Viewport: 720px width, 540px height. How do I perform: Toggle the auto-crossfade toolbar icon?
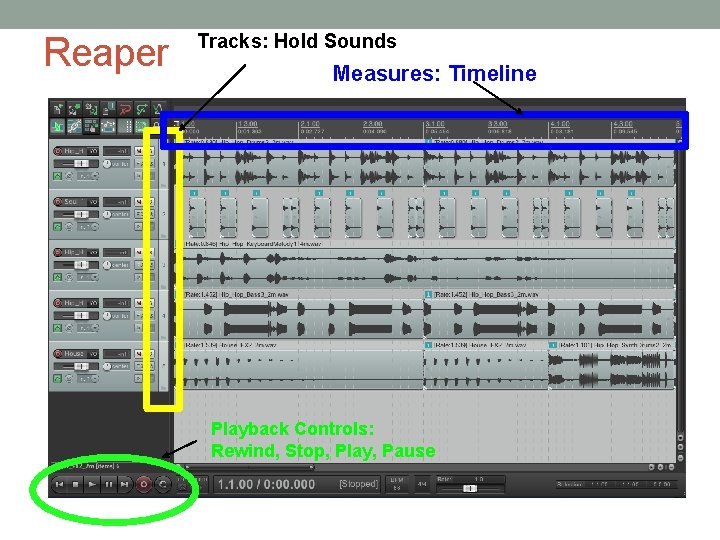tap(57, 126)
